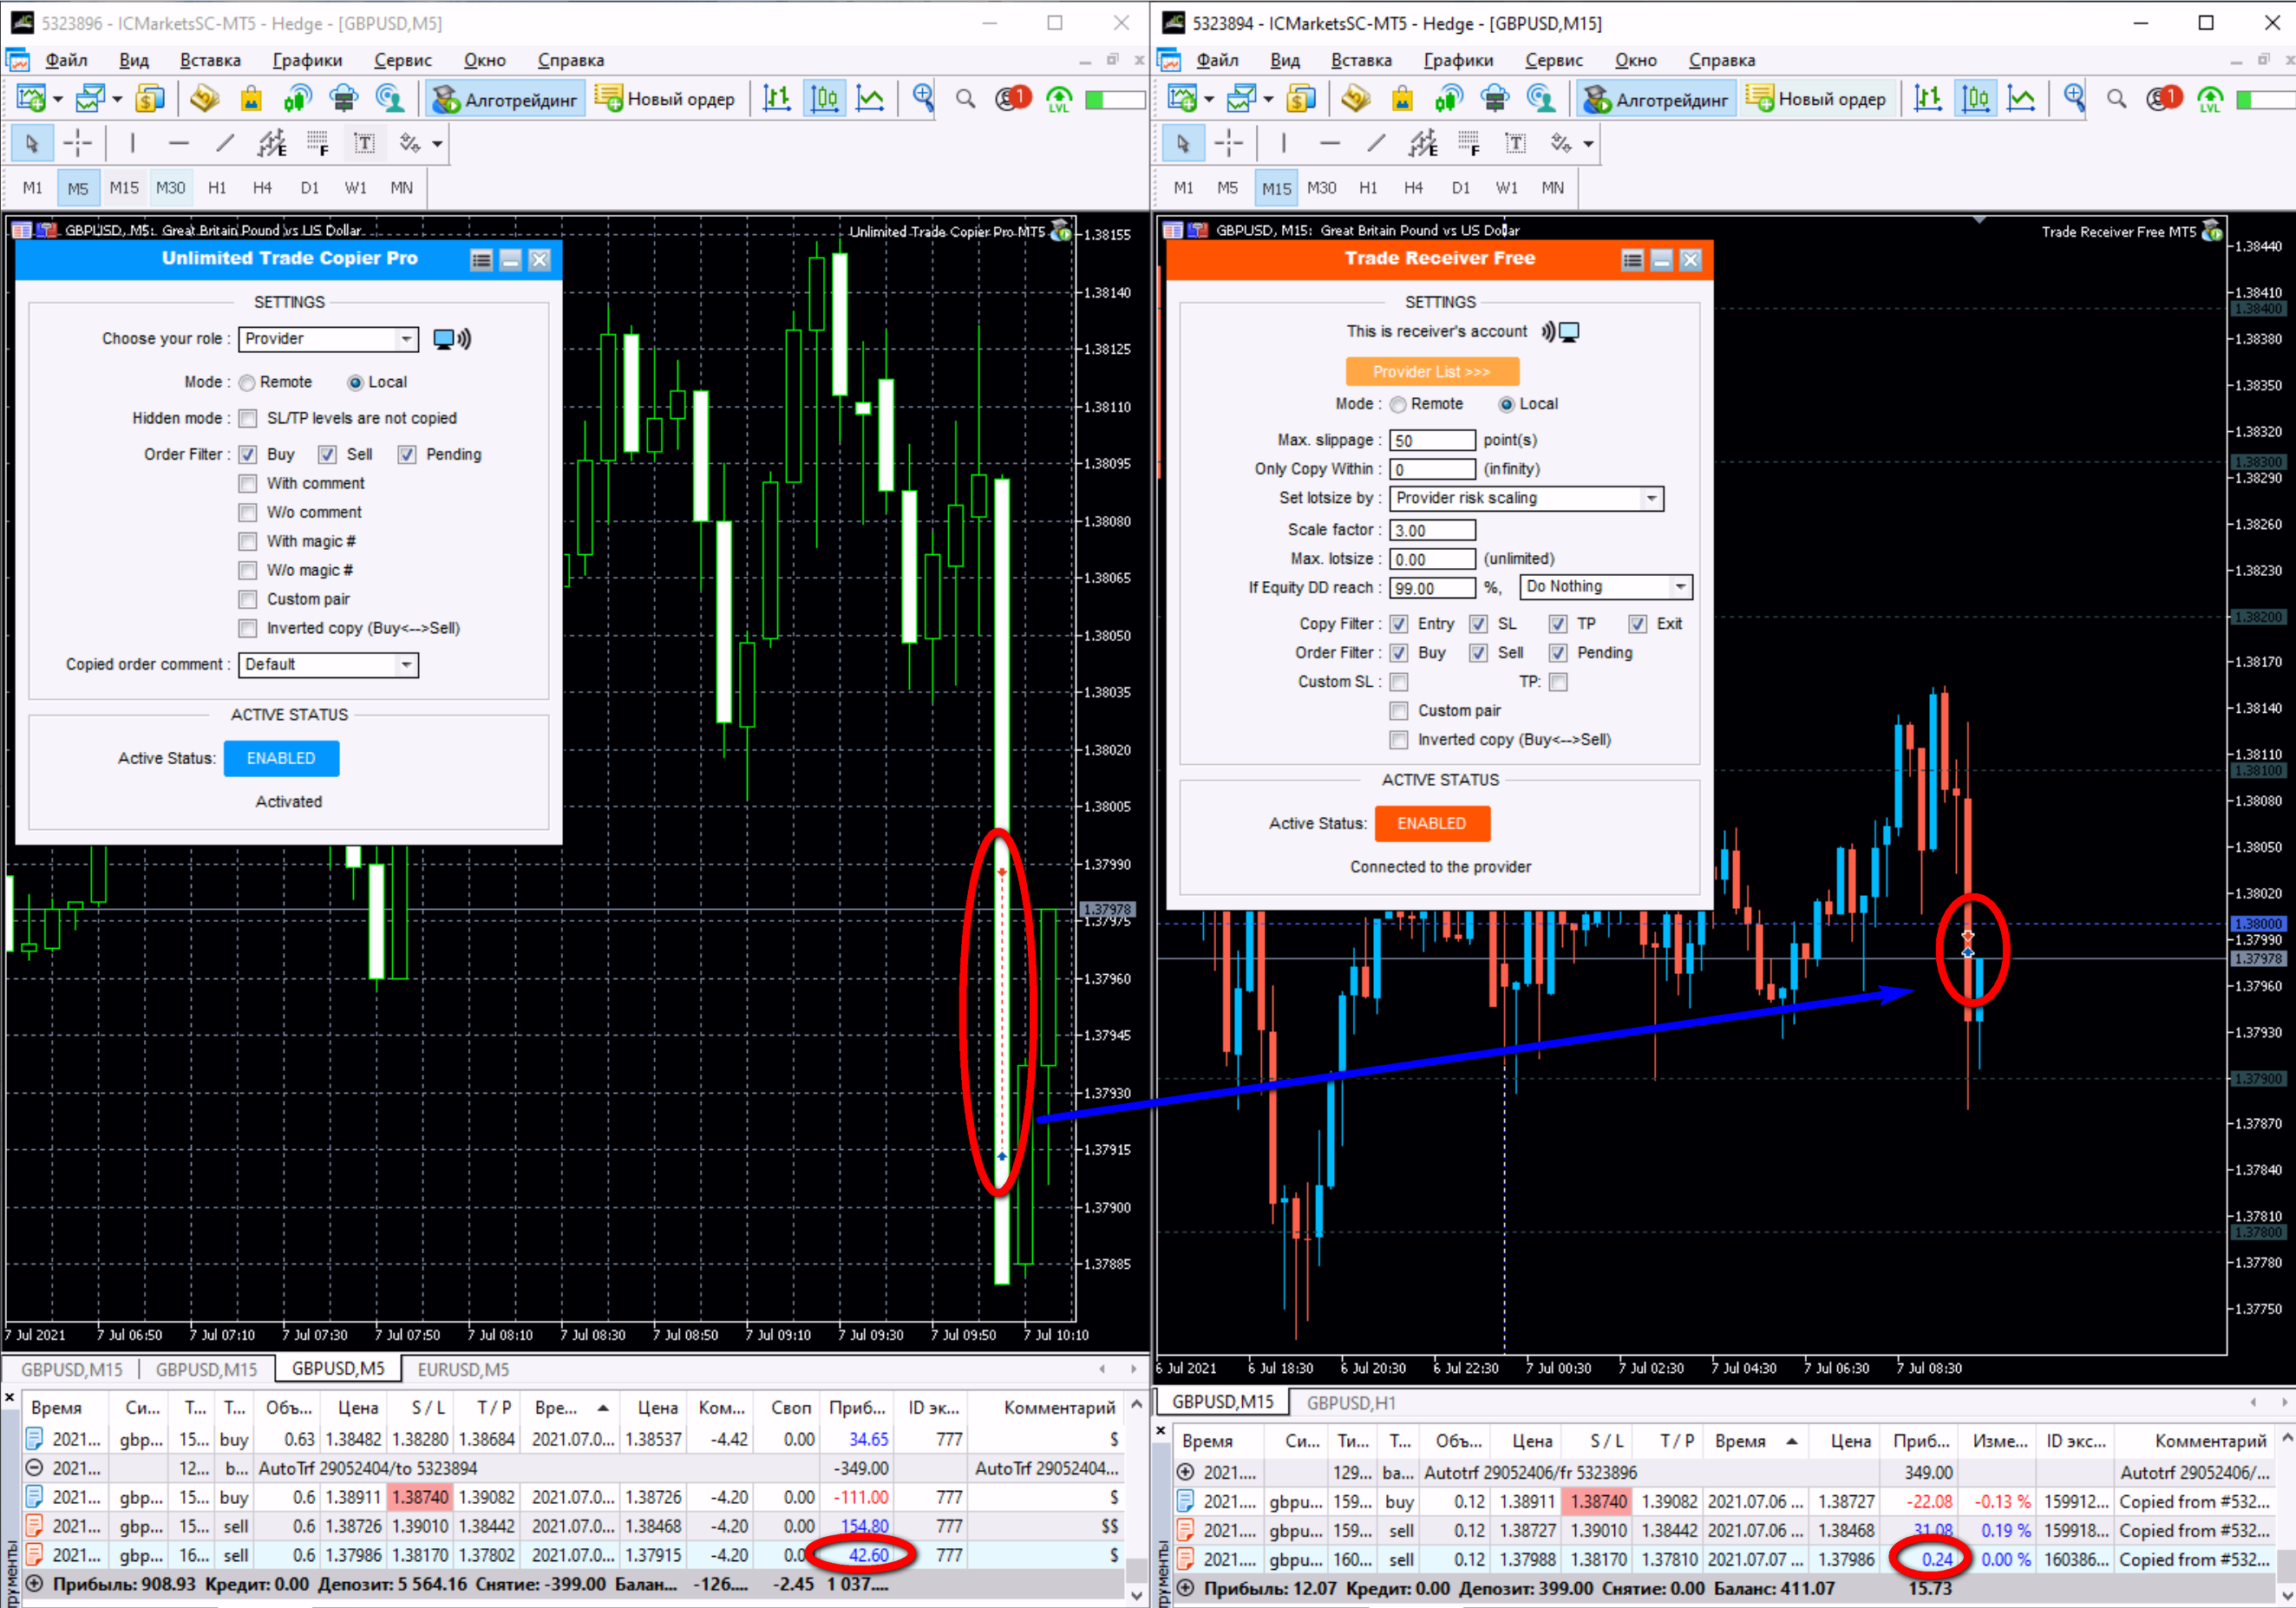
Task: Select Remote mode radio in Trade Receiver
Action: tap(1398, 405)
